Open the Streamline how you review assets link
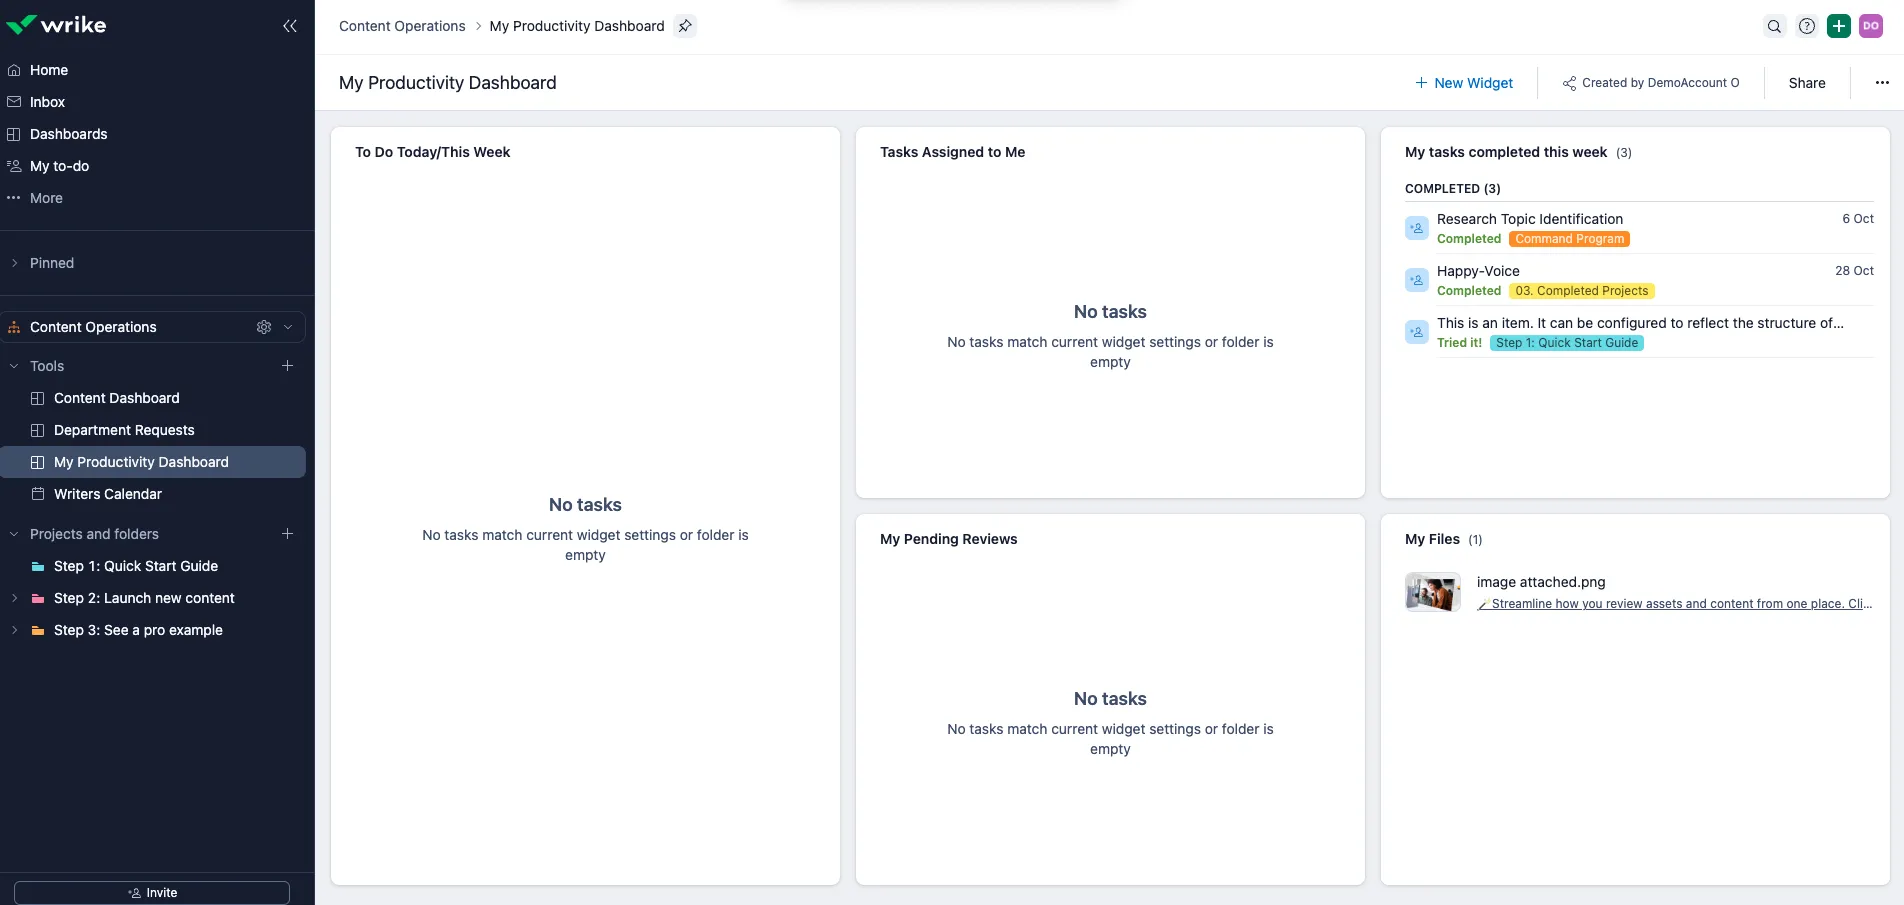This screenshot has width=1904, height=905. point(1675,604)
